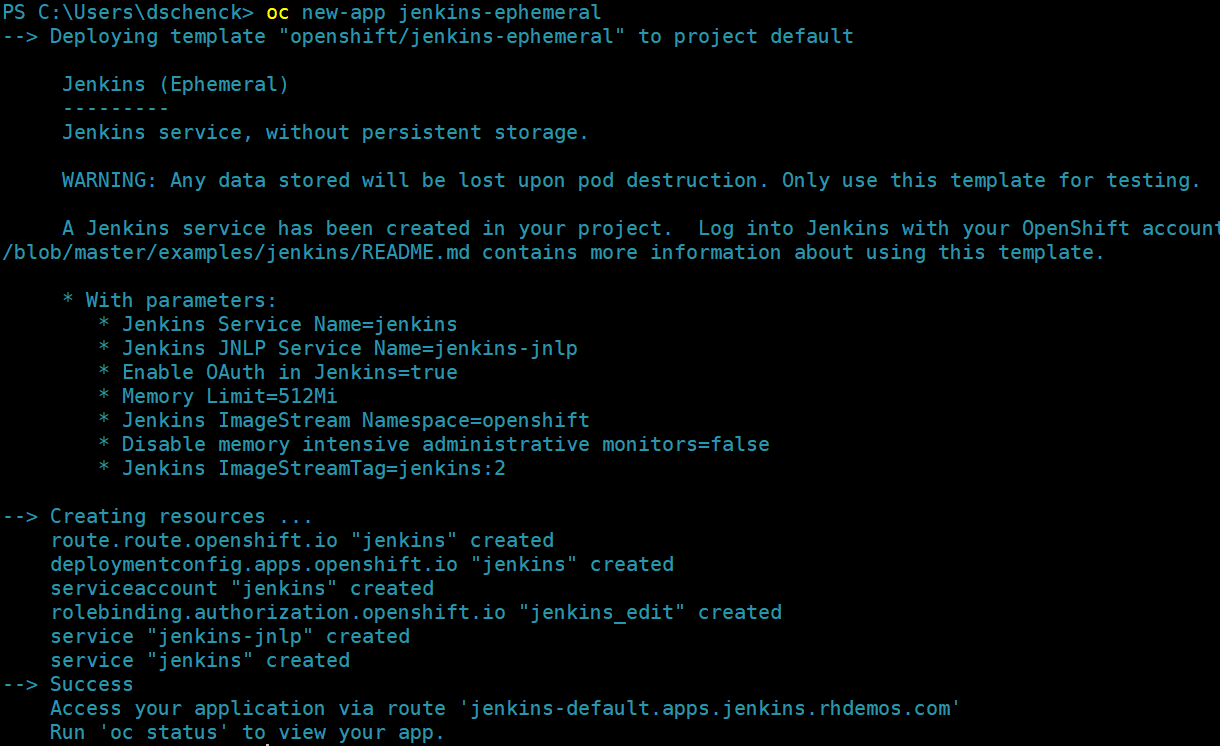Click the 'With parameters:' line
The width and height of the screenshot is (1220, 746).
[x=180, y=300]
